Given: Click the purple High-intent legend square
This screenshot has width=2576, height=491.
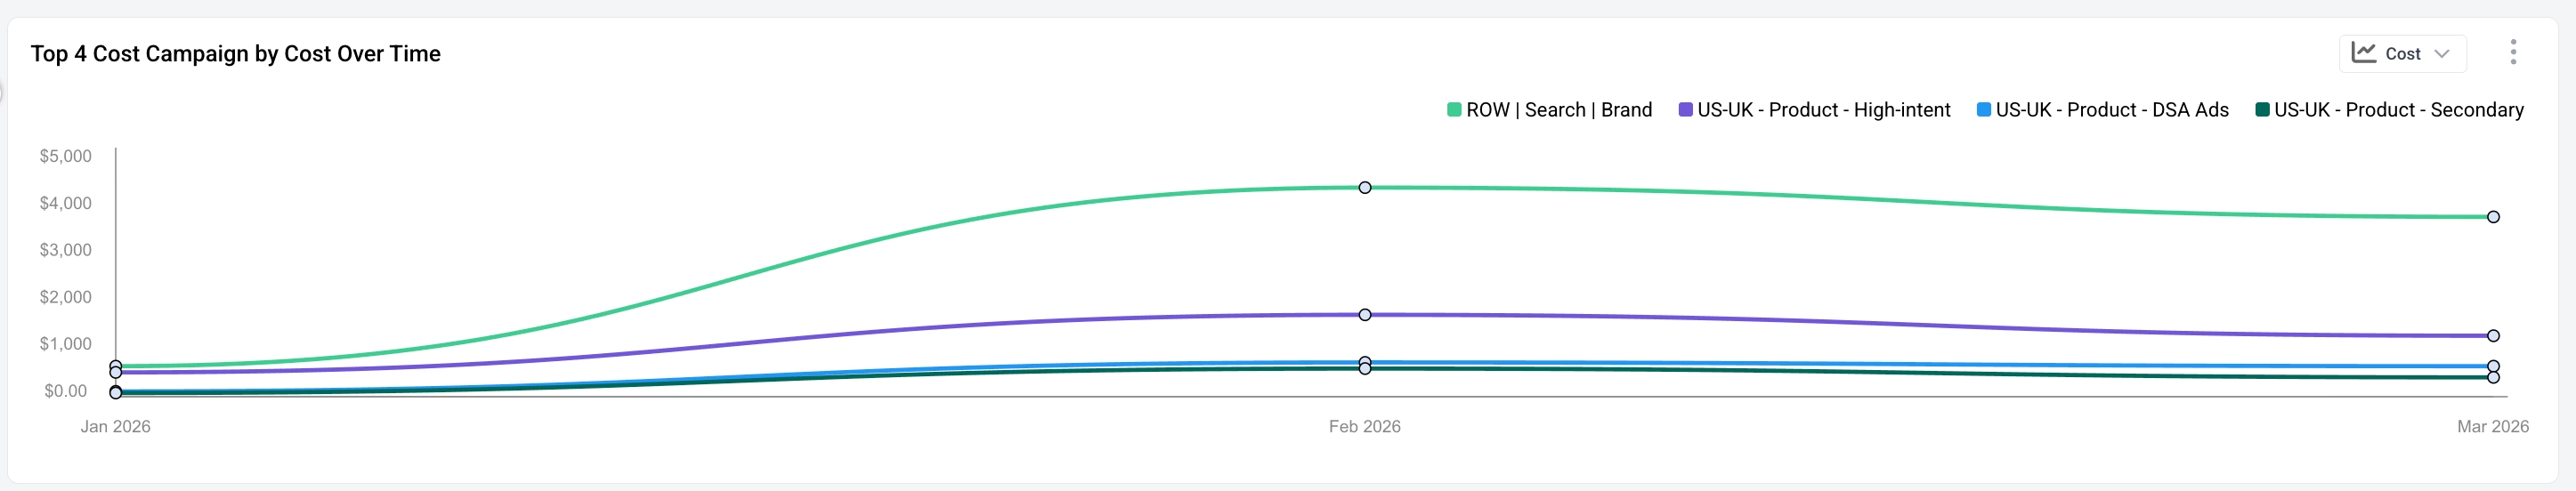Looking at the screenshot, I should [x=1685, y=110].
